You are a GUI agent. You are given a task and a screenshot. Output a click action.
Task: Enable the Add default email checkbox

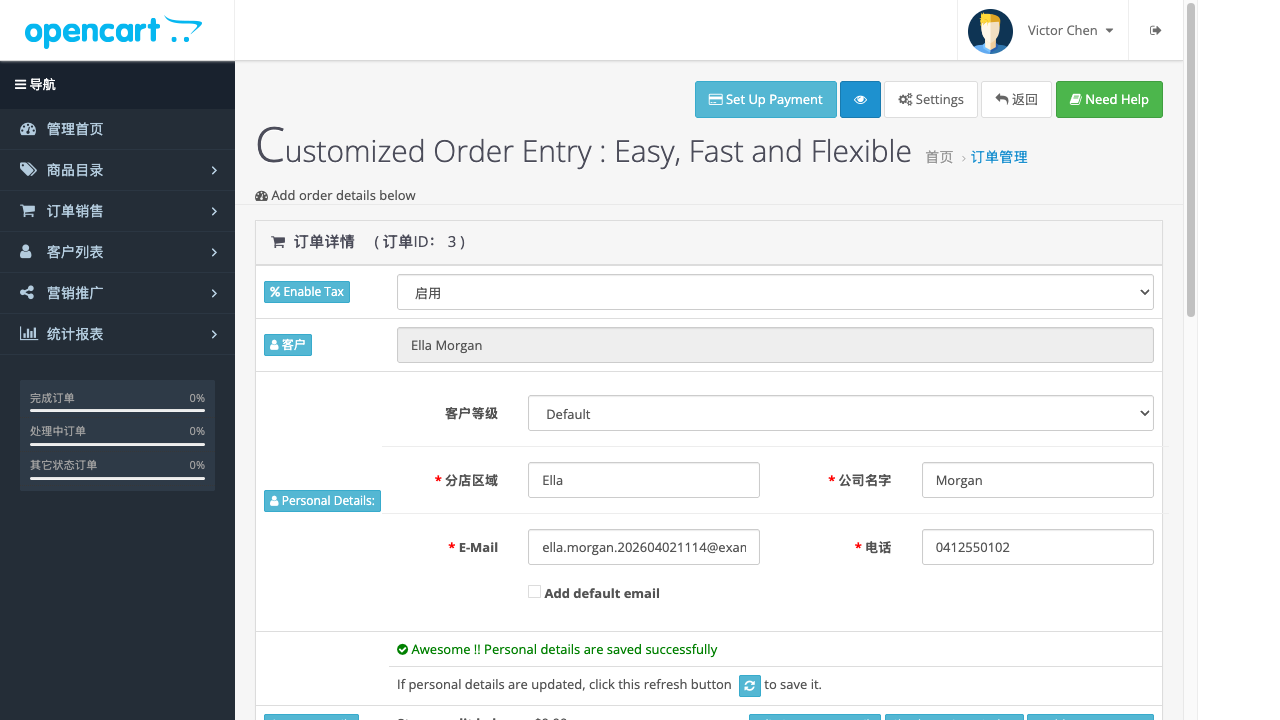click(x=534, y=591)
